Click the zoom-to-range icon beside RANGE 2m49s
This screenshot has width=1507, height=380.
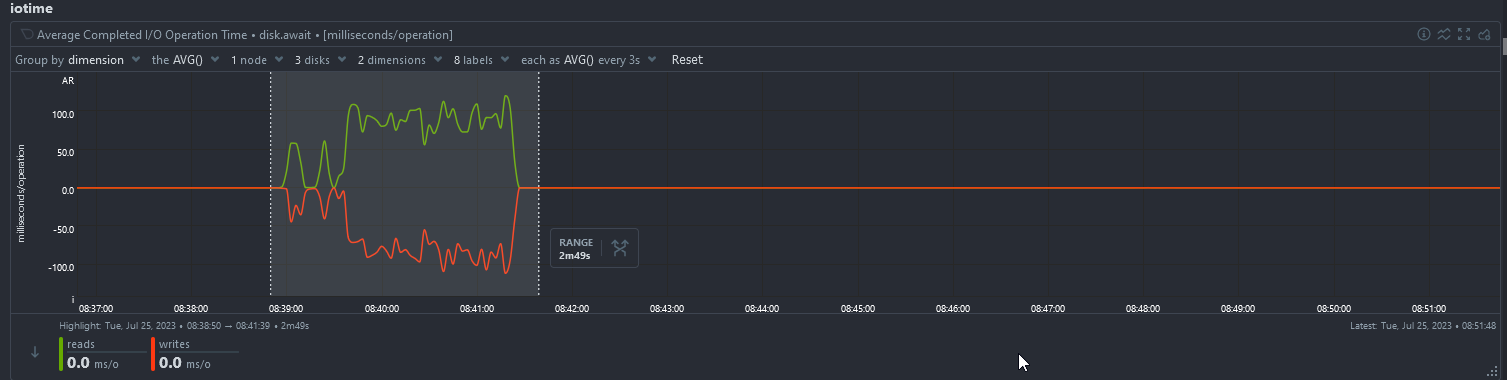[x=619, y=248]
